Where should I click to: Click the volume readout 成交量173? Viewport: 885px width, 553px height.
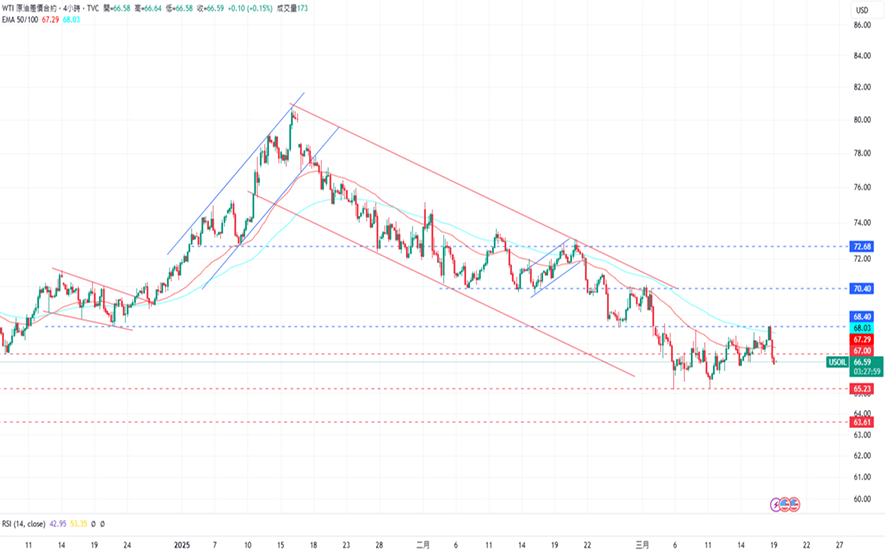point(292,8)
